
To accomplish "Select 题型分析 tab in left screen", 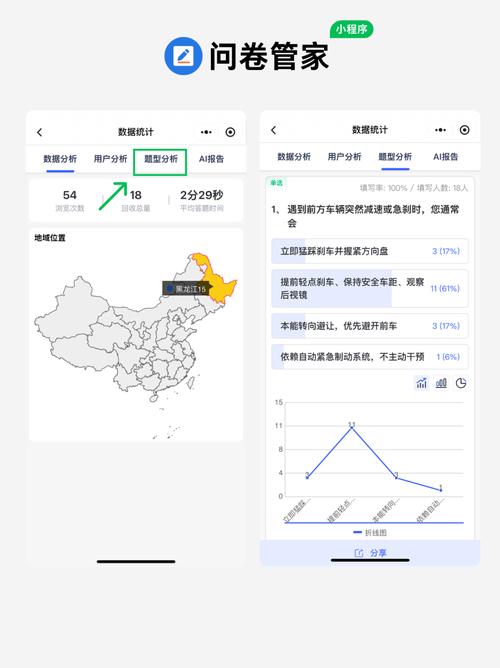I will 161,159.
